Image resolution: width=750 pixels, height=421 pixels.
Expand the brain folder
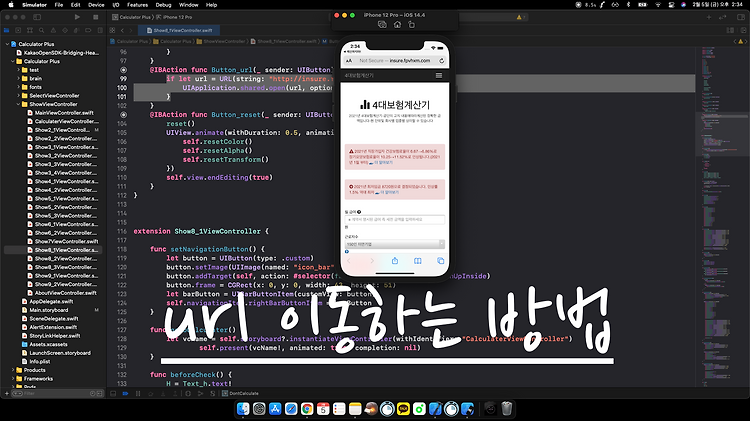tap(19, 78)
